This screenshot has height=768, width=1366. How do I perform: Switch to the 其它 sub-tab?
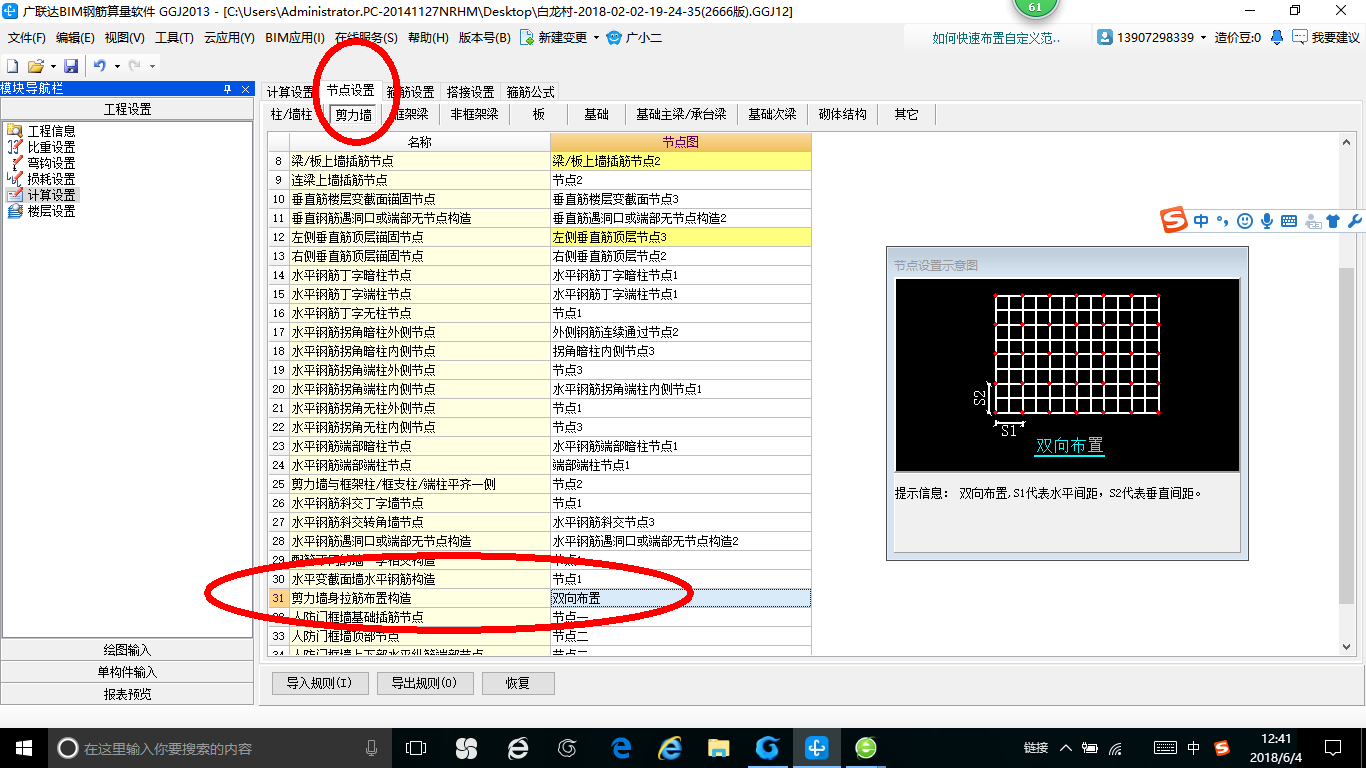907,114
